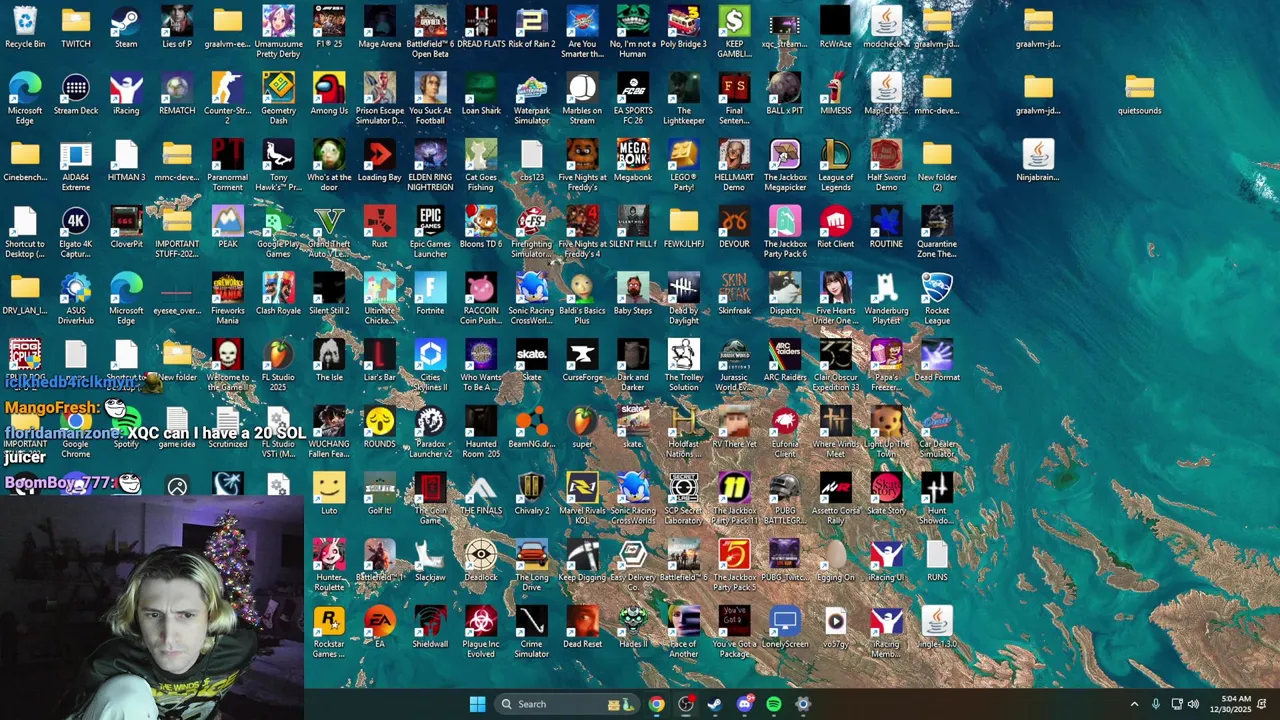Launch the Dead by Daylight icon
The image size is (1280, 720).
(x=684, y=298)
